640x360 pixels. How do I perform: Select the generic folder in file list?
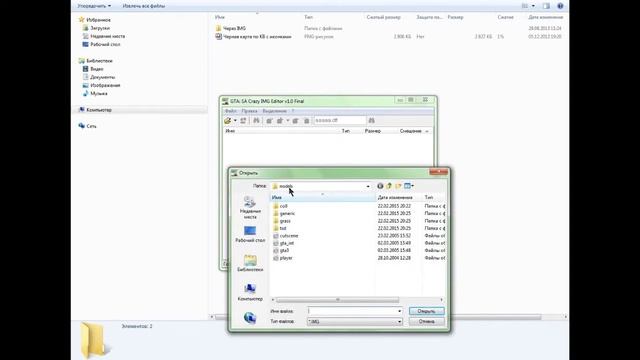pos(284,213)
